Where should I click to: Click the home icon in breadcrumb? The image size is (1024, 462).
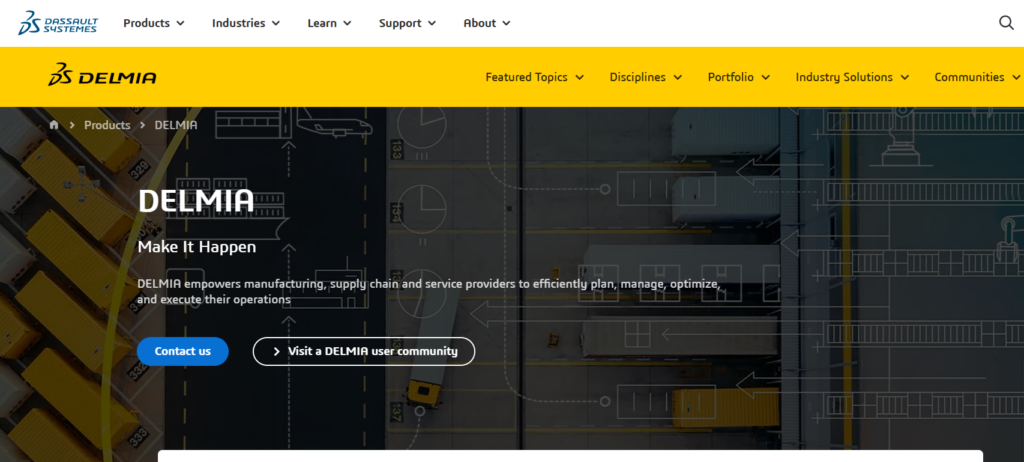click(x=55, y=125)
